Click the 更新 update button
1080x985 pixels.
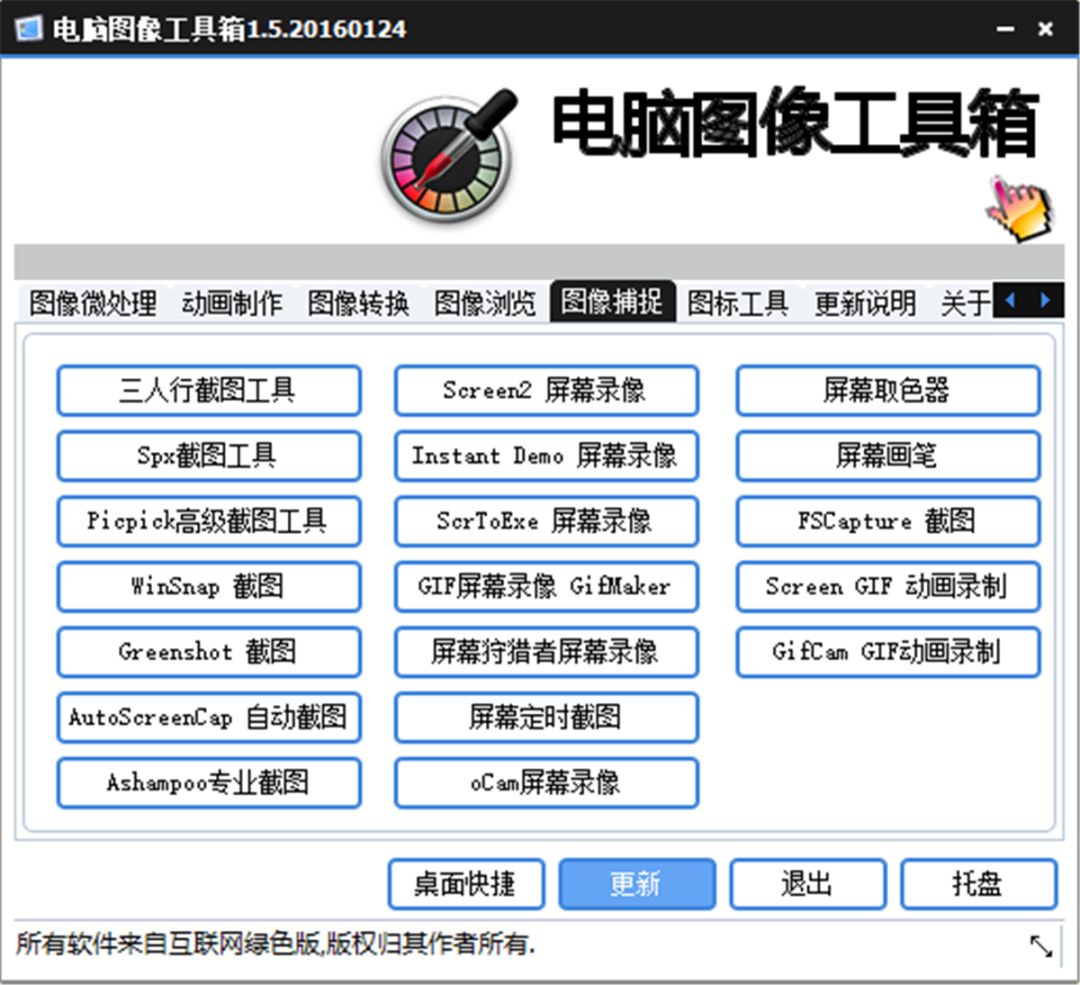(x=637, y=883)
